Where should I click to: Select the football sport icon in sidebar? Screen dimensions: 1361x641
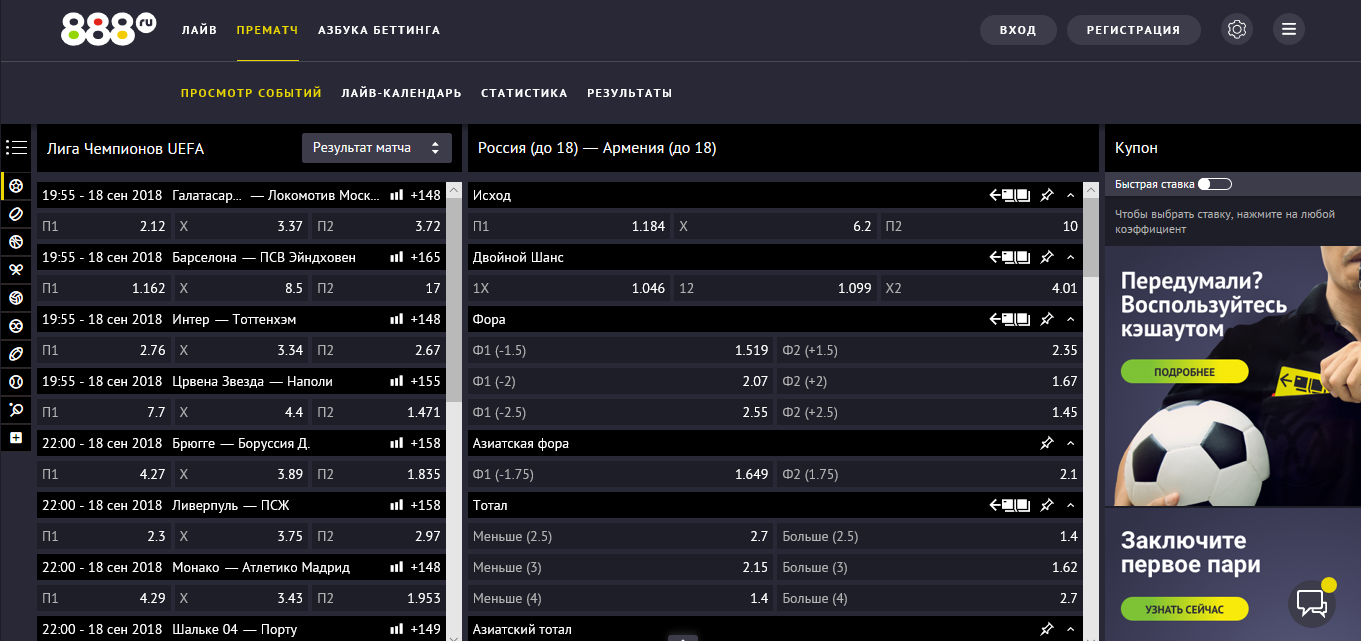click(x=16, y=186)
